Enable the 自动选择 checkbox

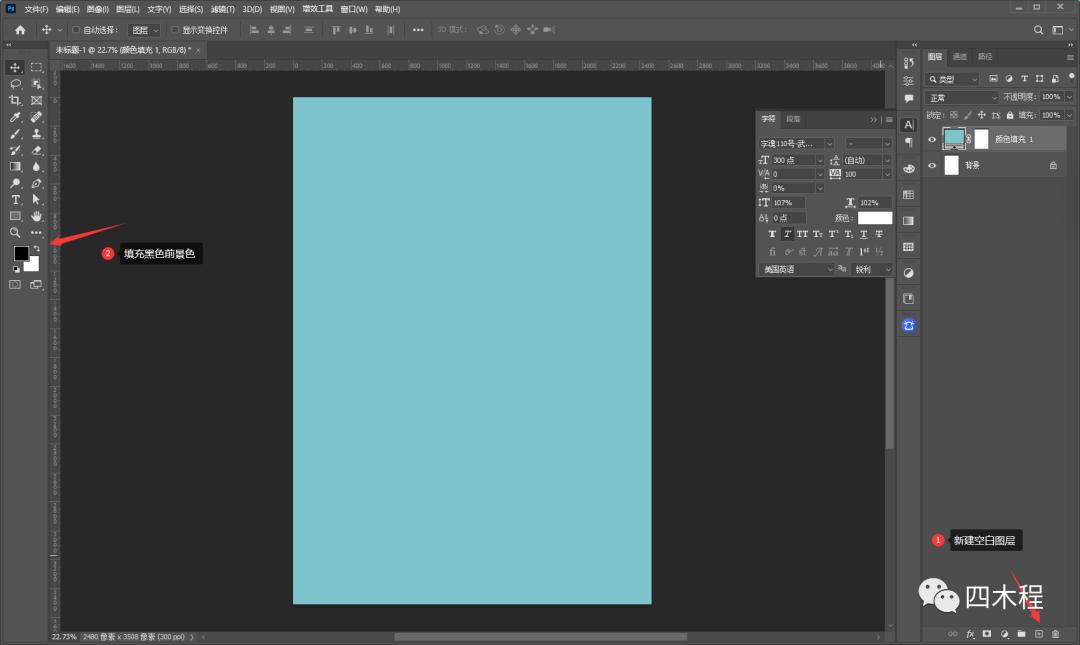click(77, 30)
